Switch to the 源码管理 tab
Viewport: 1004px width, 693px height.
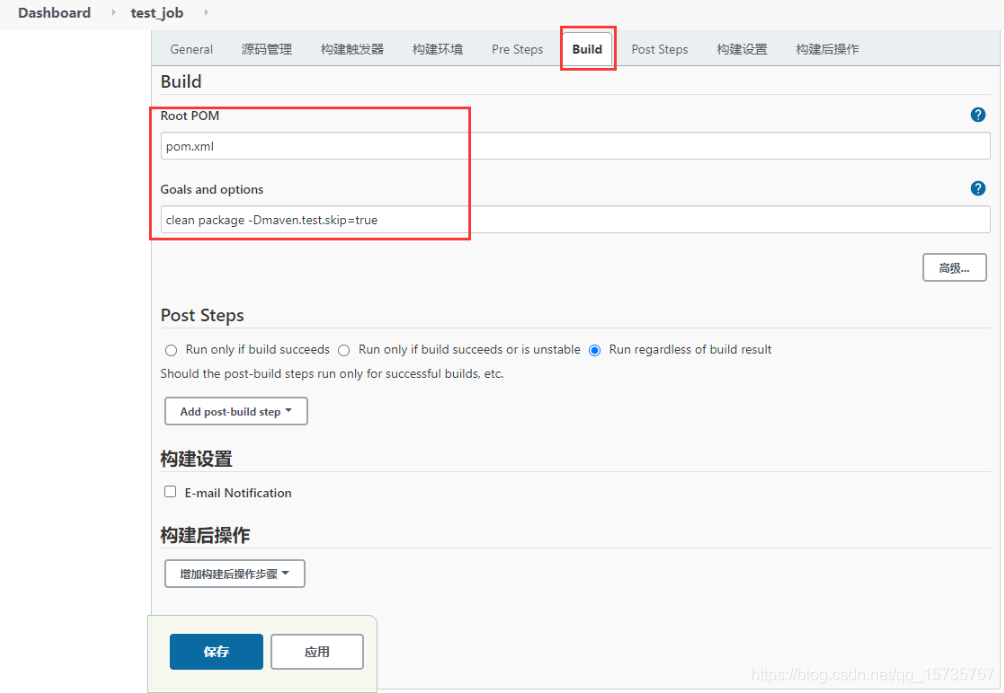266,49
